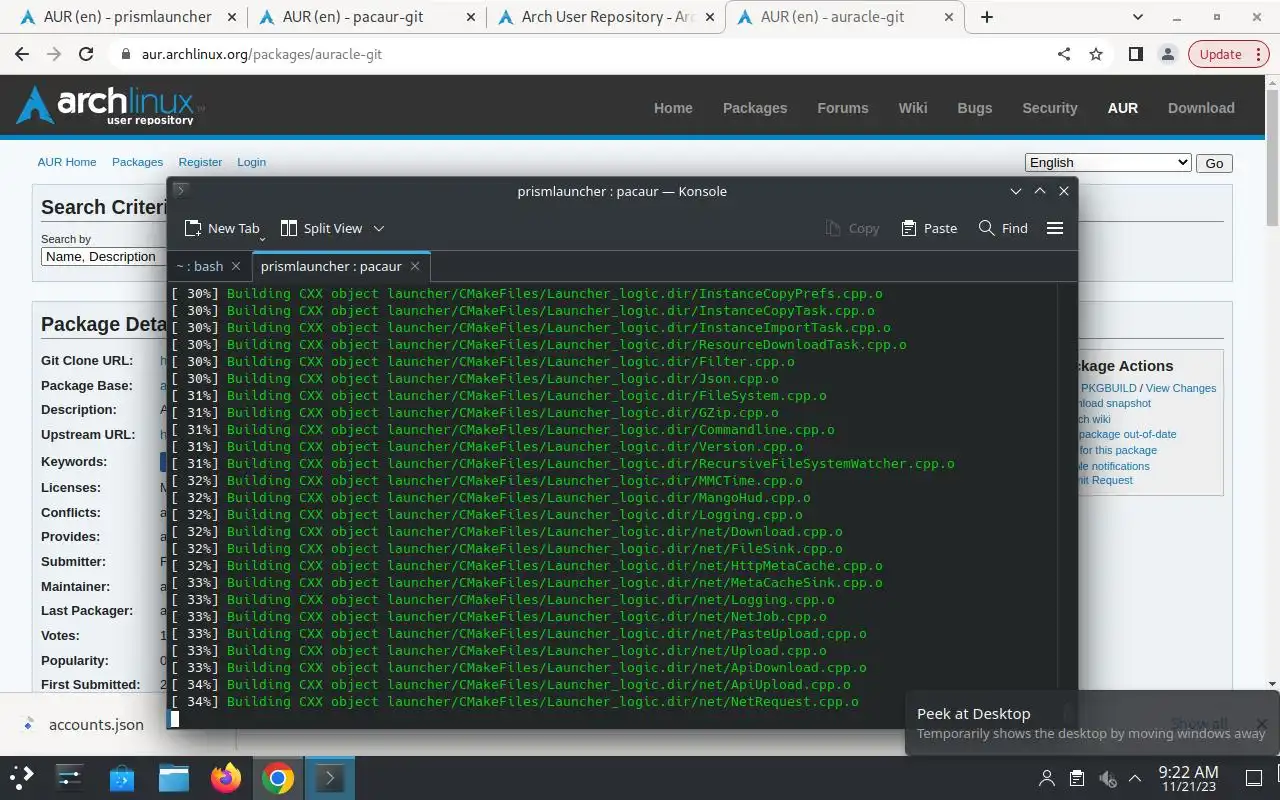The width and height of the screenshot is (1280, 800).
Task: Open the KDE application launcher
Action: 22,777
